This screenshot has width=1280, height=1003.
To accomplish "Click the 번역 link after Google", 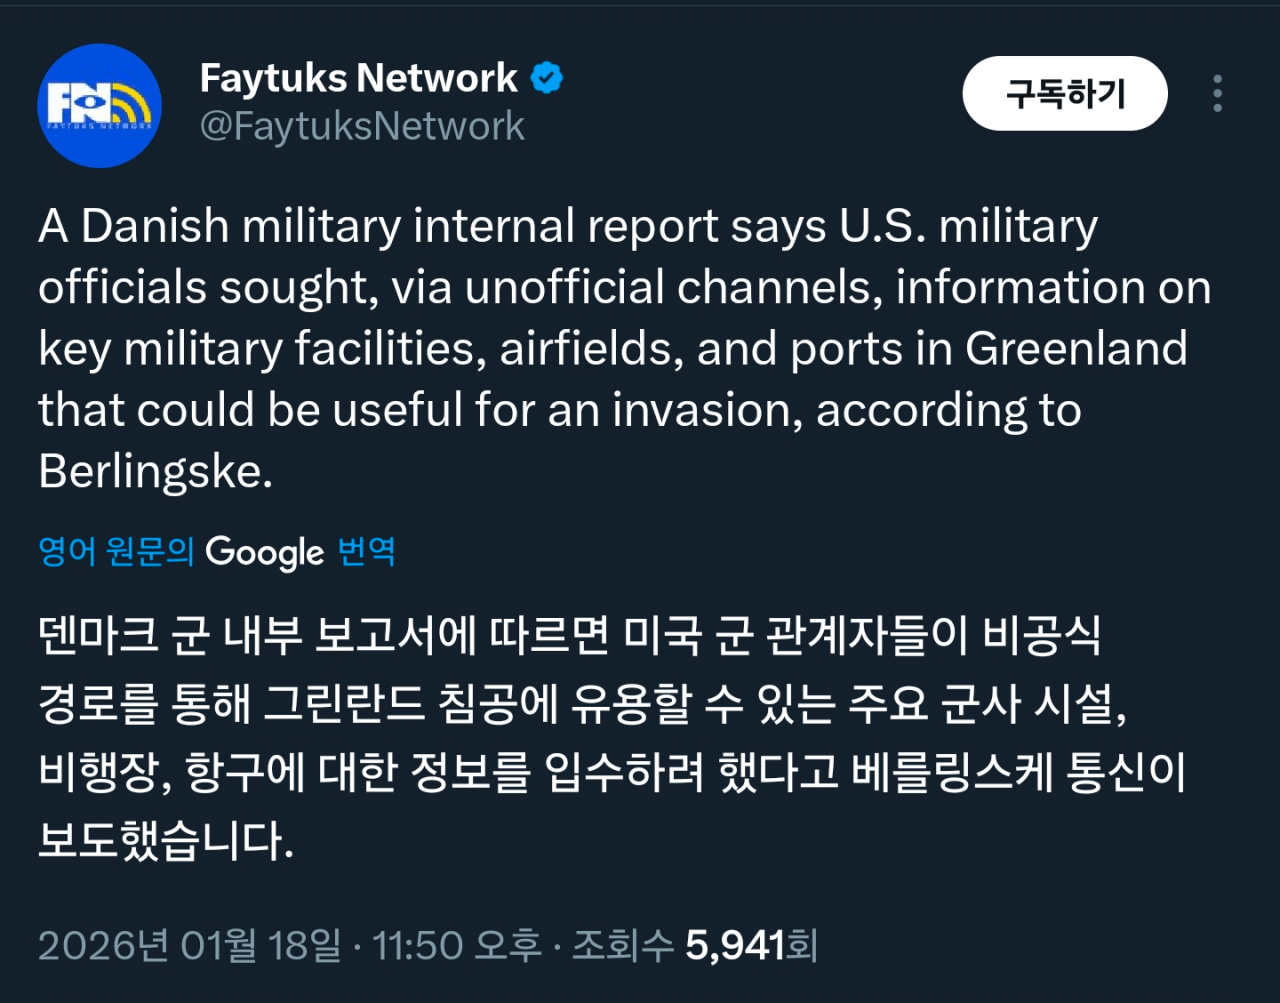I will 367,551.
